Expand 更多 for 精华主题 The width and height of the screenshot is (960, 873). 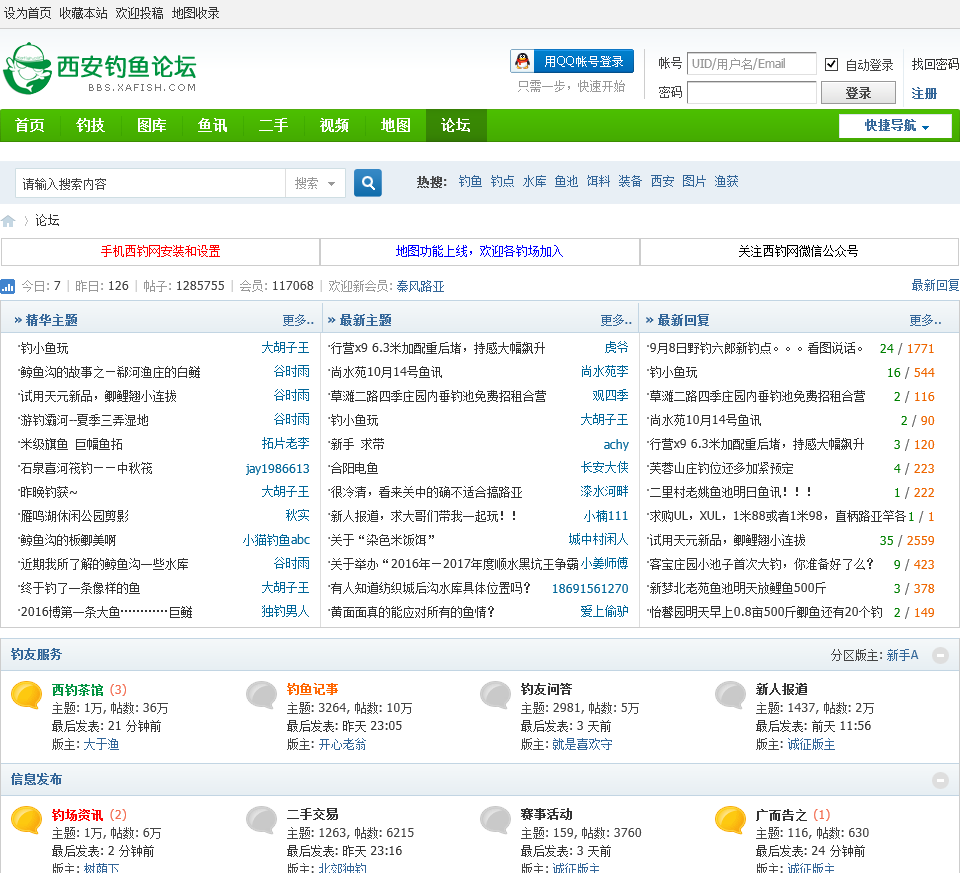(x=298, y=320)
